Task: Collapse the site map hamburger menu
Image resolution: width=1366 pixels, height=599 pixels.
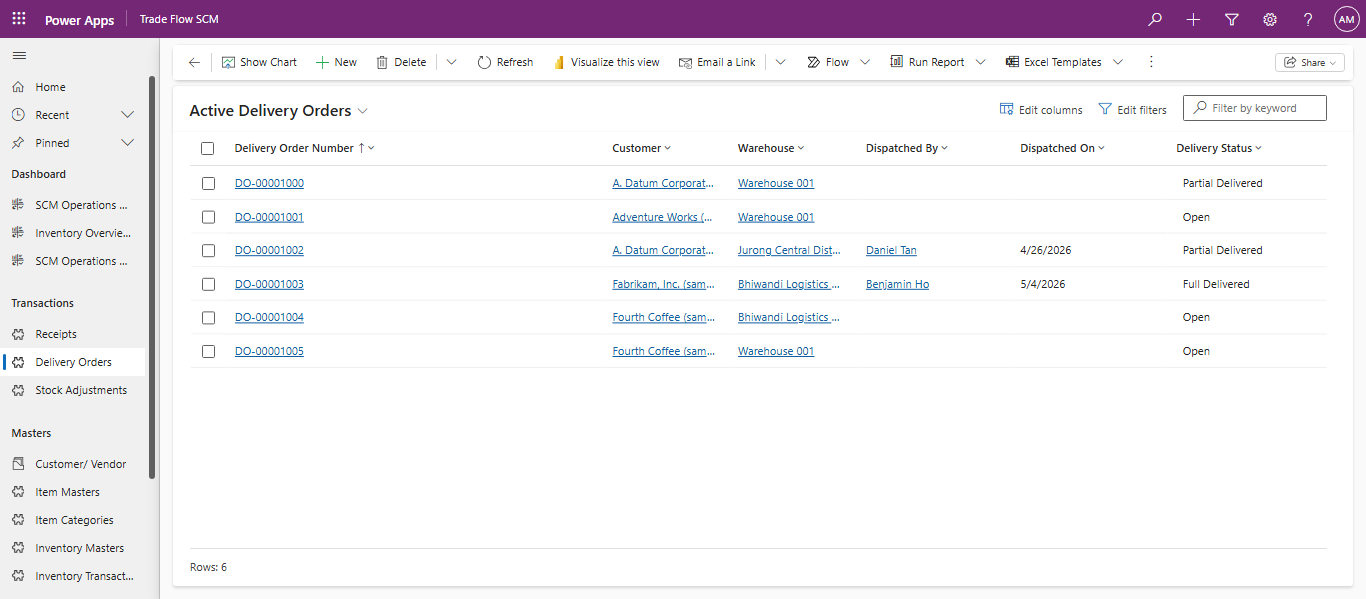Action: pos(19,55)
